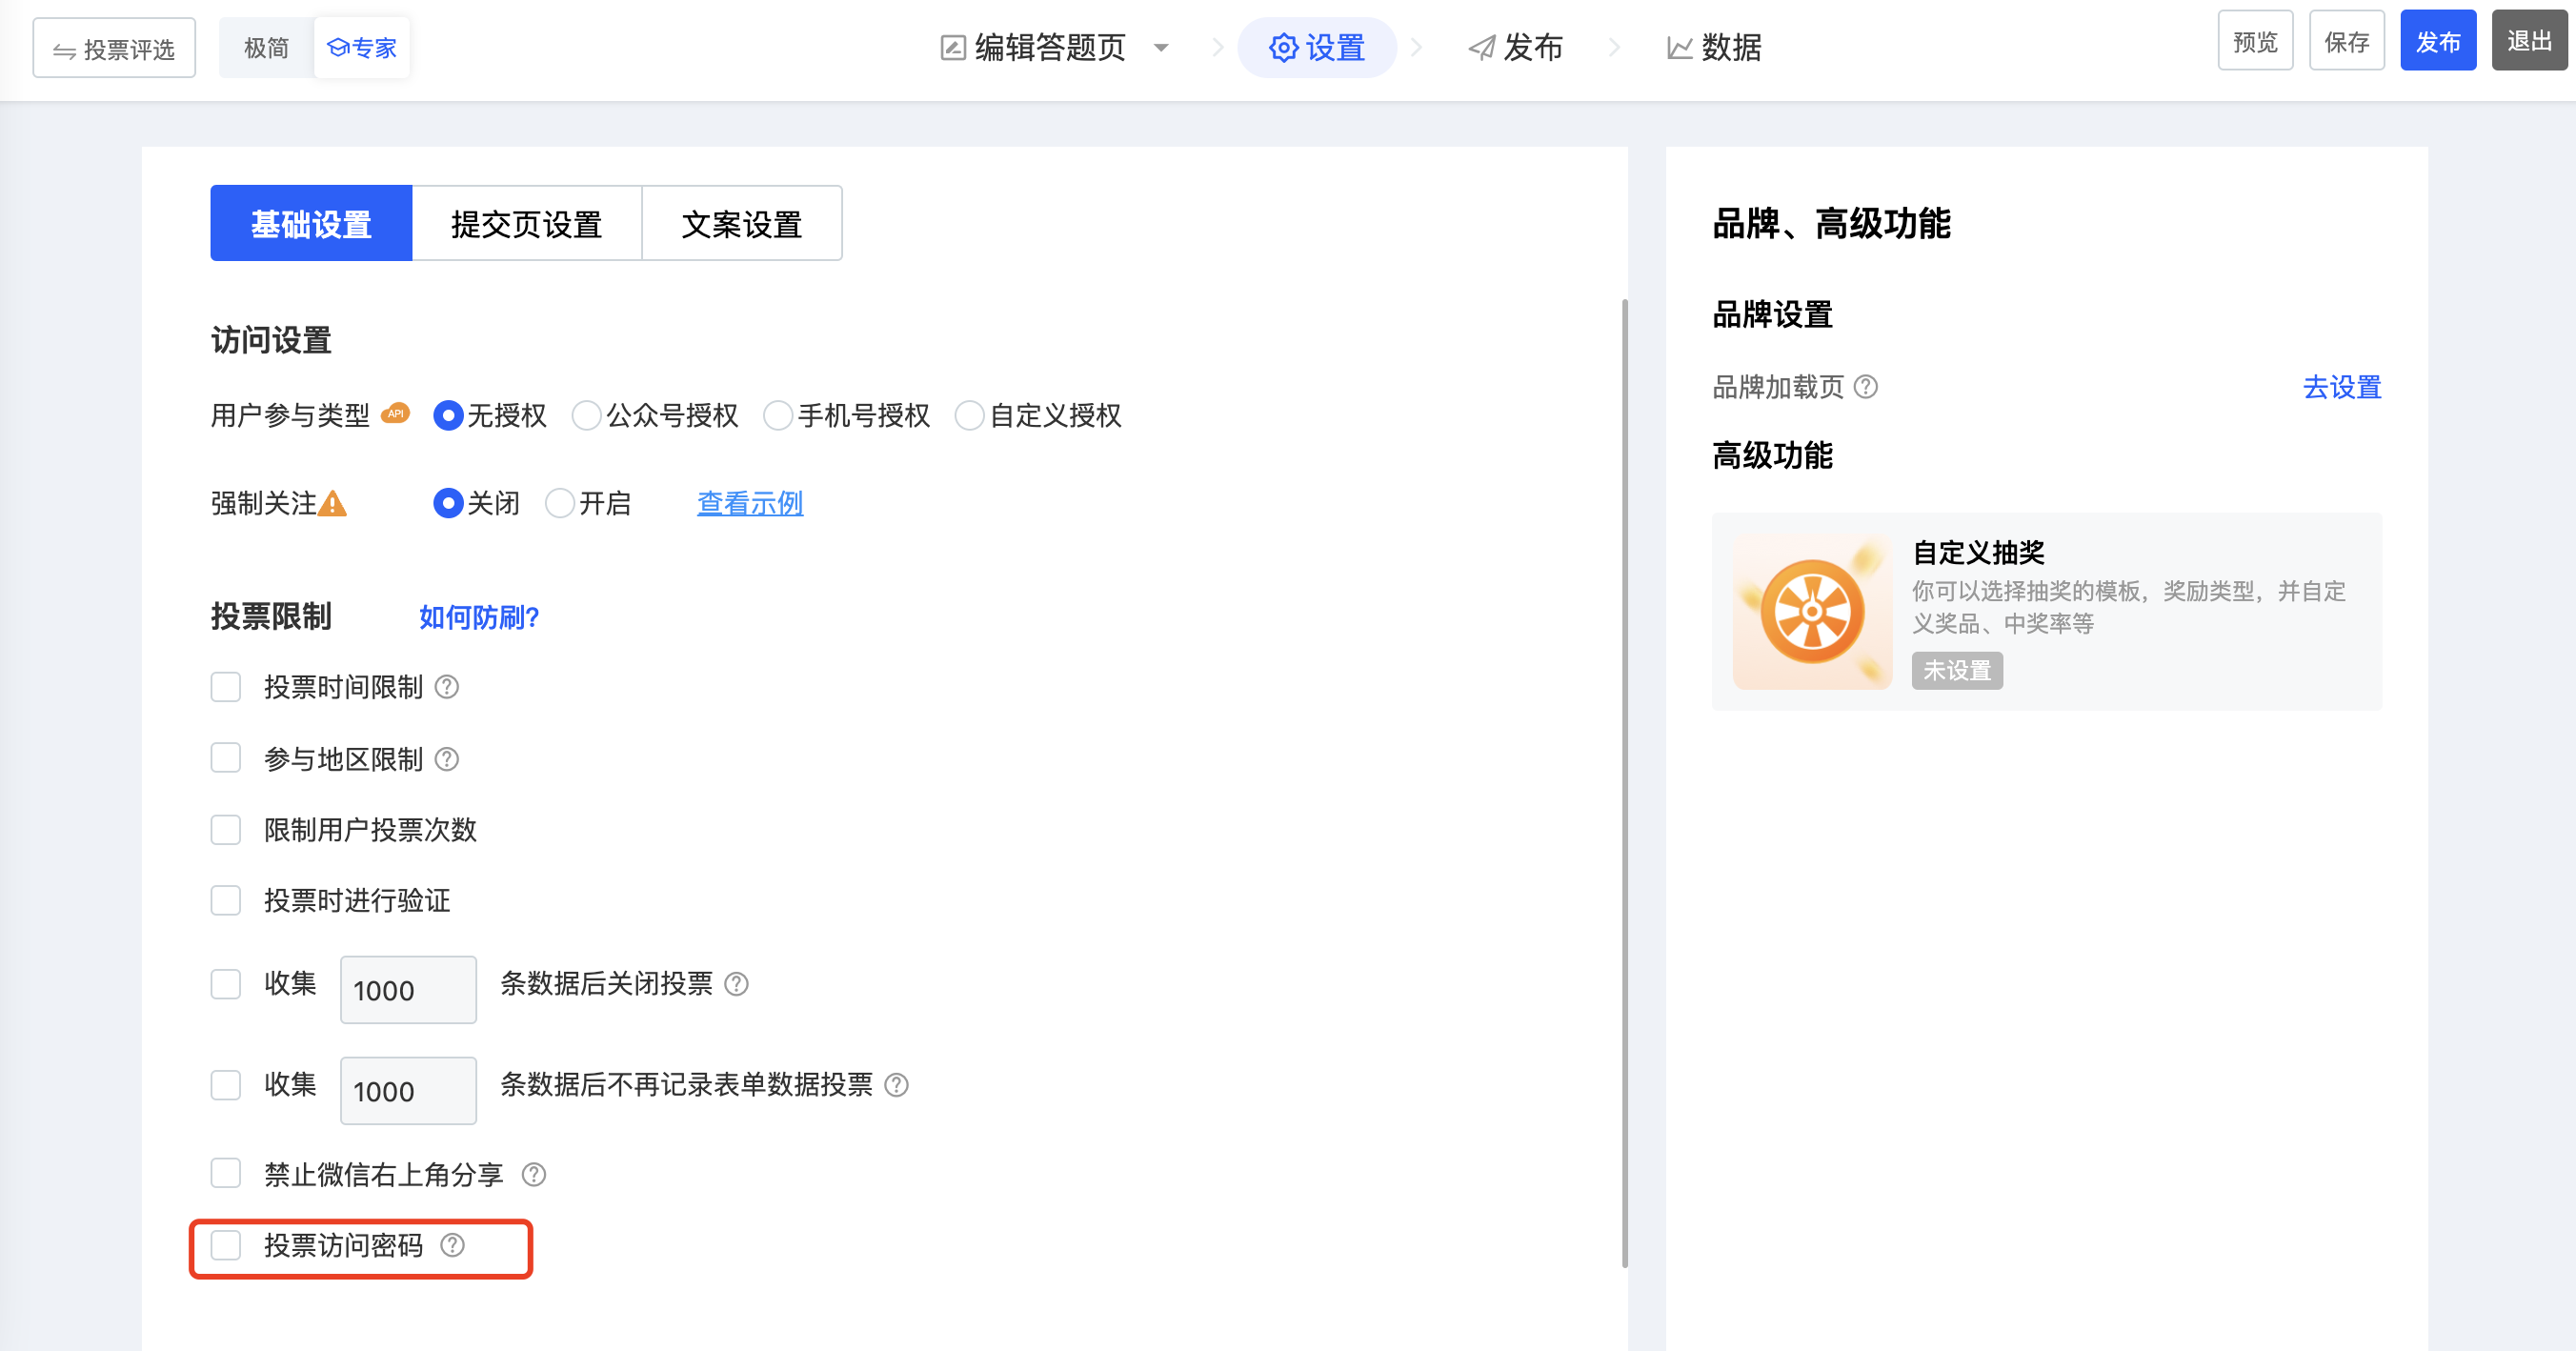This screenshot has height=1351, width=2576.
Task: Click 去设置 link for 品牌加载页
Action: tap(2342, 386)
